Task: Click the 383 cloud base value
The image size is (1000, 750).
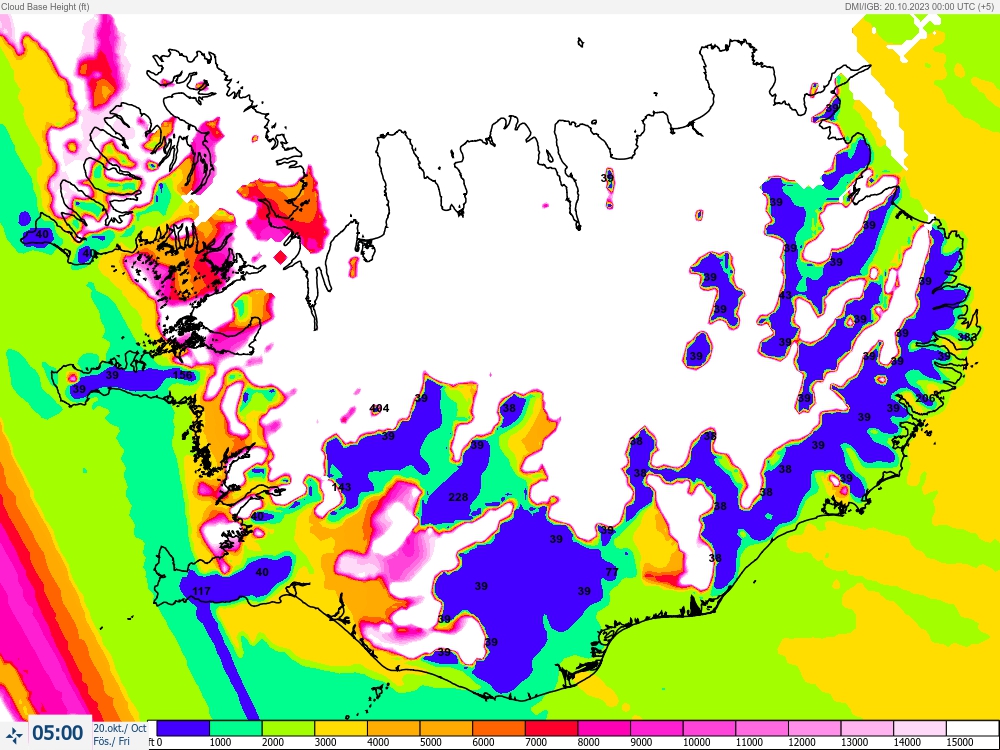Action: point(967,337)
